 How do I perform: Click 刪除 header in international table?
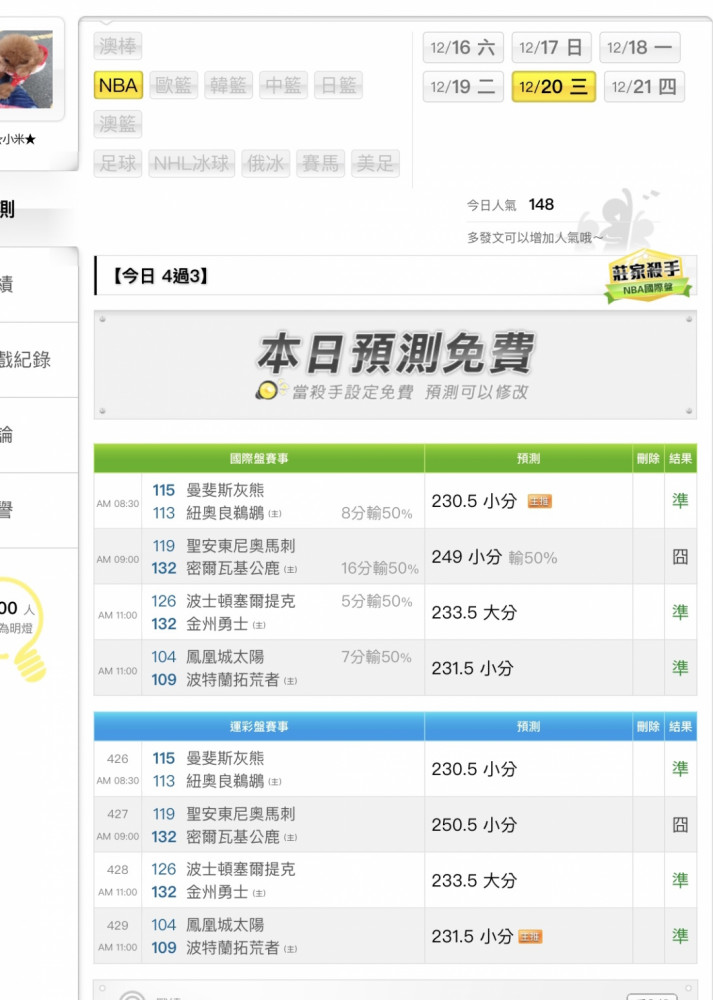(x=648, y=459)
